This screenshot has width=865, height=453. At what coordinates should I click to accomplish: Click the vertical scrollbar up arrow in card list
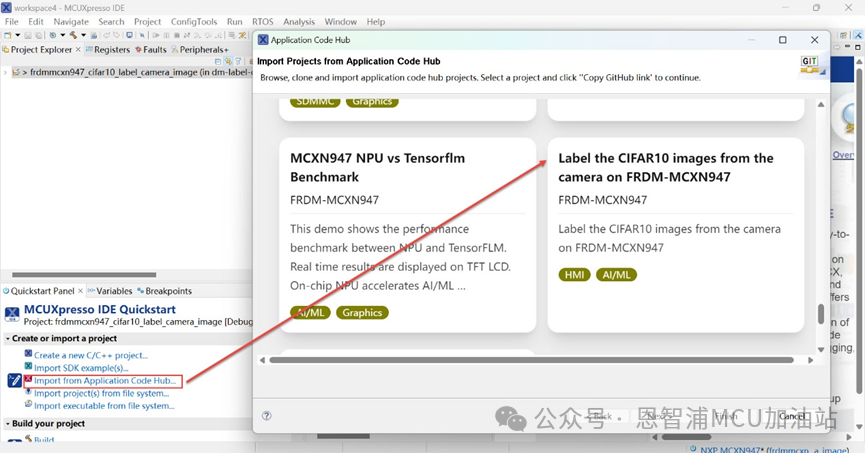click(821, 104)
